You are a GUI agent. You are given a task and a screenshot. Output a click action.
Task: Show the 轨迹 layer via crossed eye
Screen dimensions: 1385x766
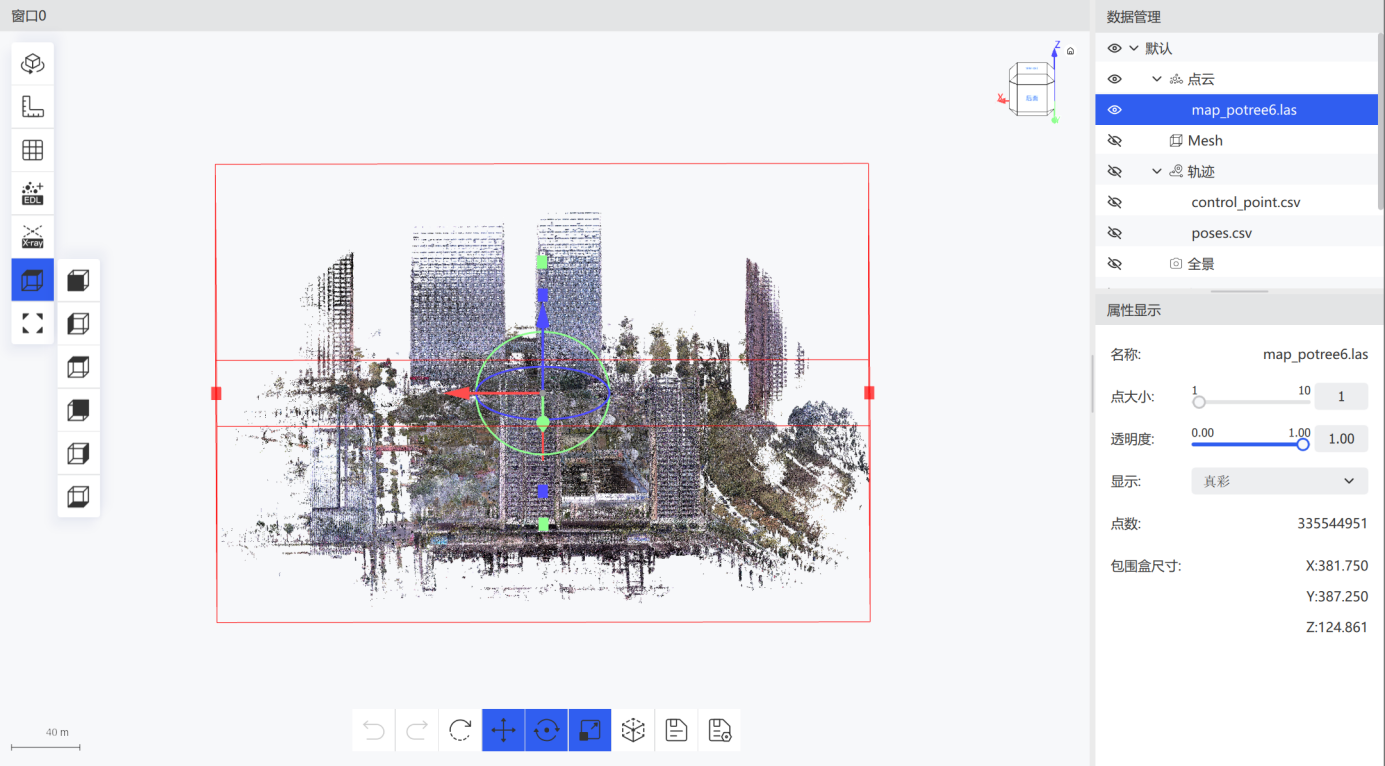point(1115,172)
